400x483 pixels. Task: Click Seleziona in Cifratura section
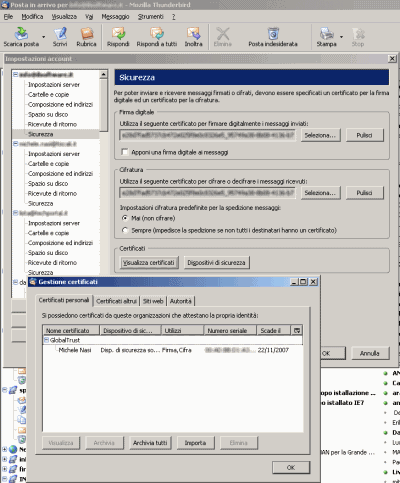[x=320, y=193]
